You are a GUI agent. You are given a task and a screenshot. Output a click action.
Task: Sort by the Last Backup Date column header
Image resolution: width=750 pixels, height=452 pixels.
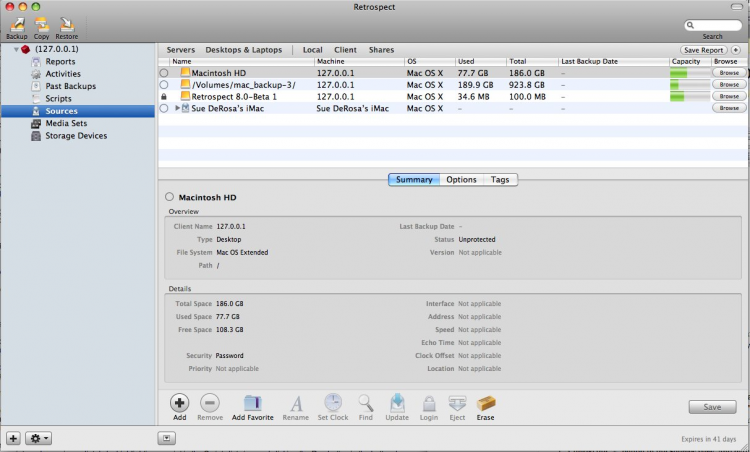[x=614, y=61]
